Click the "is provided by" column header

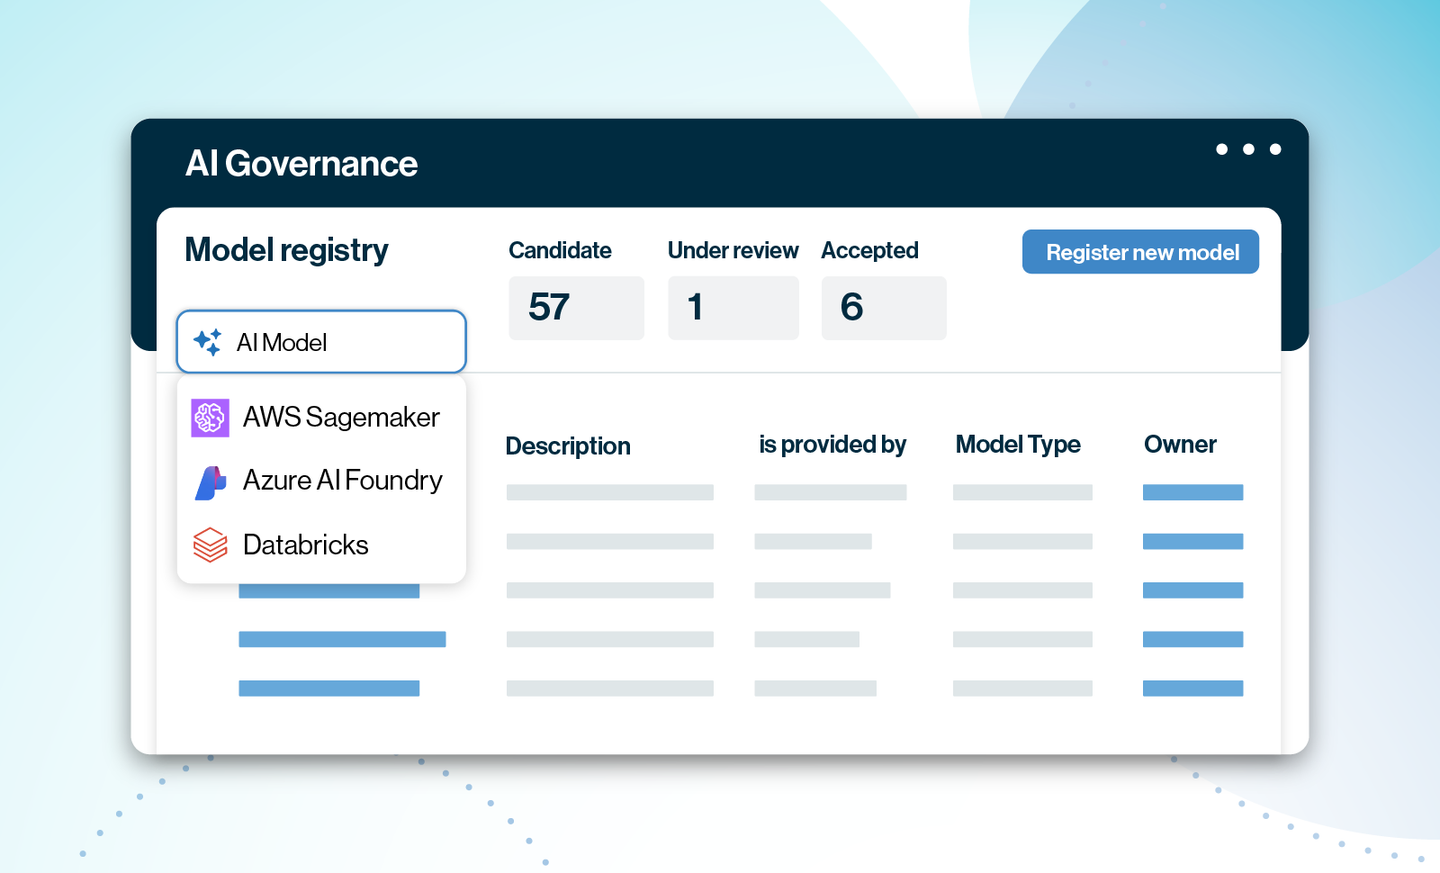click(832, 445)
